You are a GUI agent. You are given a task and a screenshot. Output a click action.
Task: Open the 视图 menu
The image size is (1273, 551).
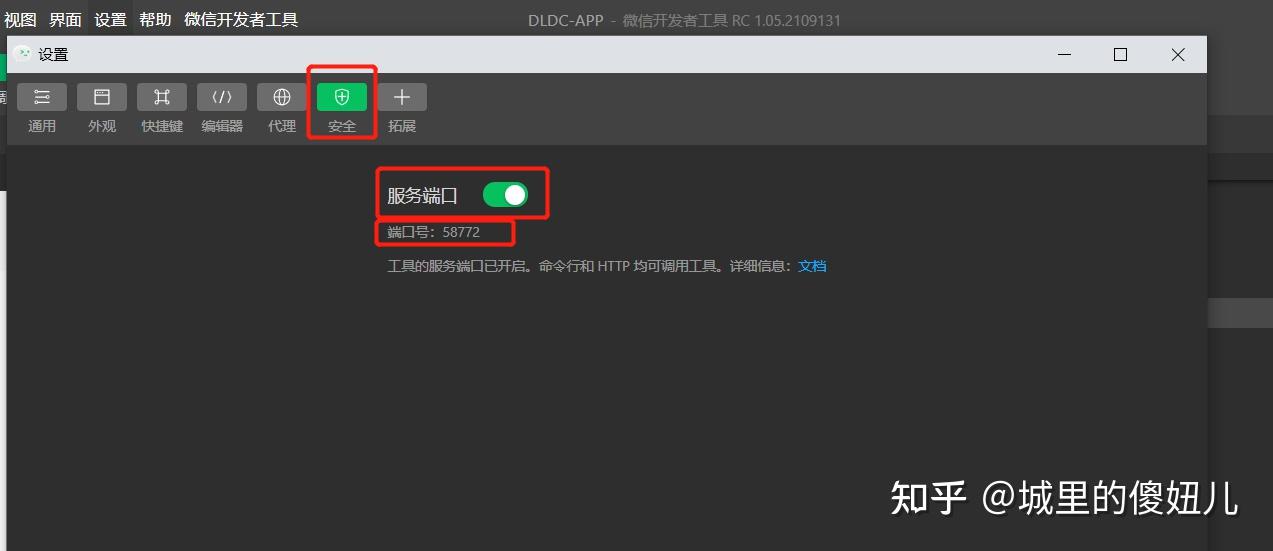[x=20, y=20]
